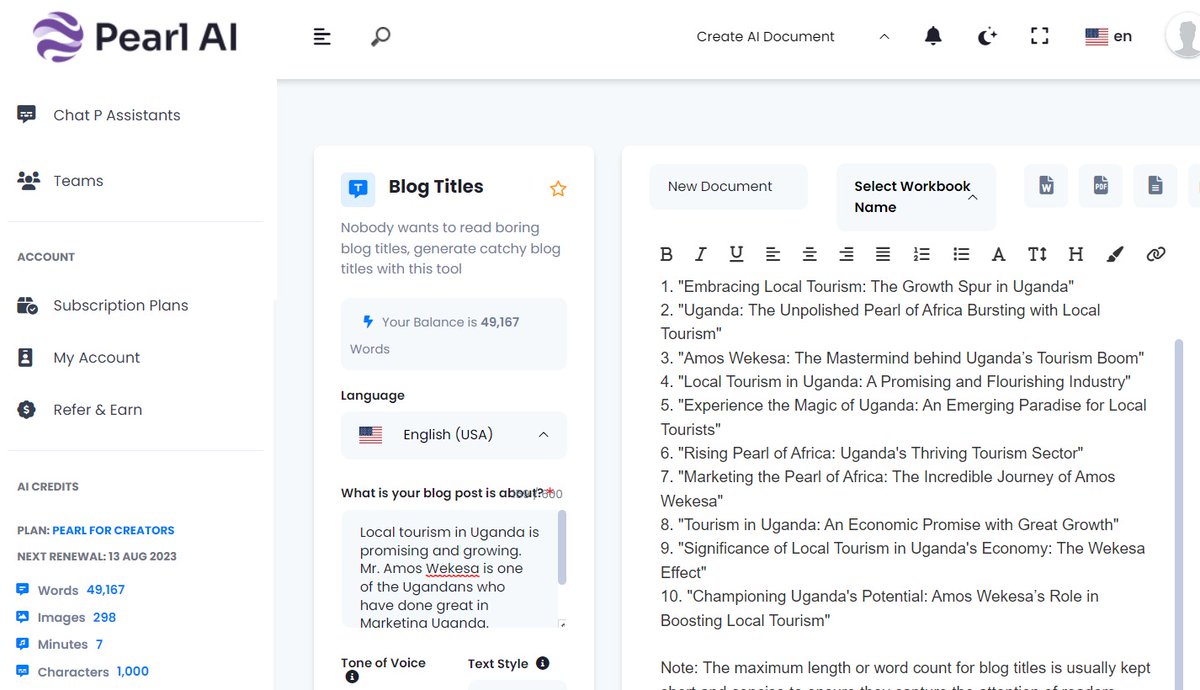This screenshot has width=1200, height=690.
Task: Insert hyperlink with link icon
Action: click(1156, 254)
